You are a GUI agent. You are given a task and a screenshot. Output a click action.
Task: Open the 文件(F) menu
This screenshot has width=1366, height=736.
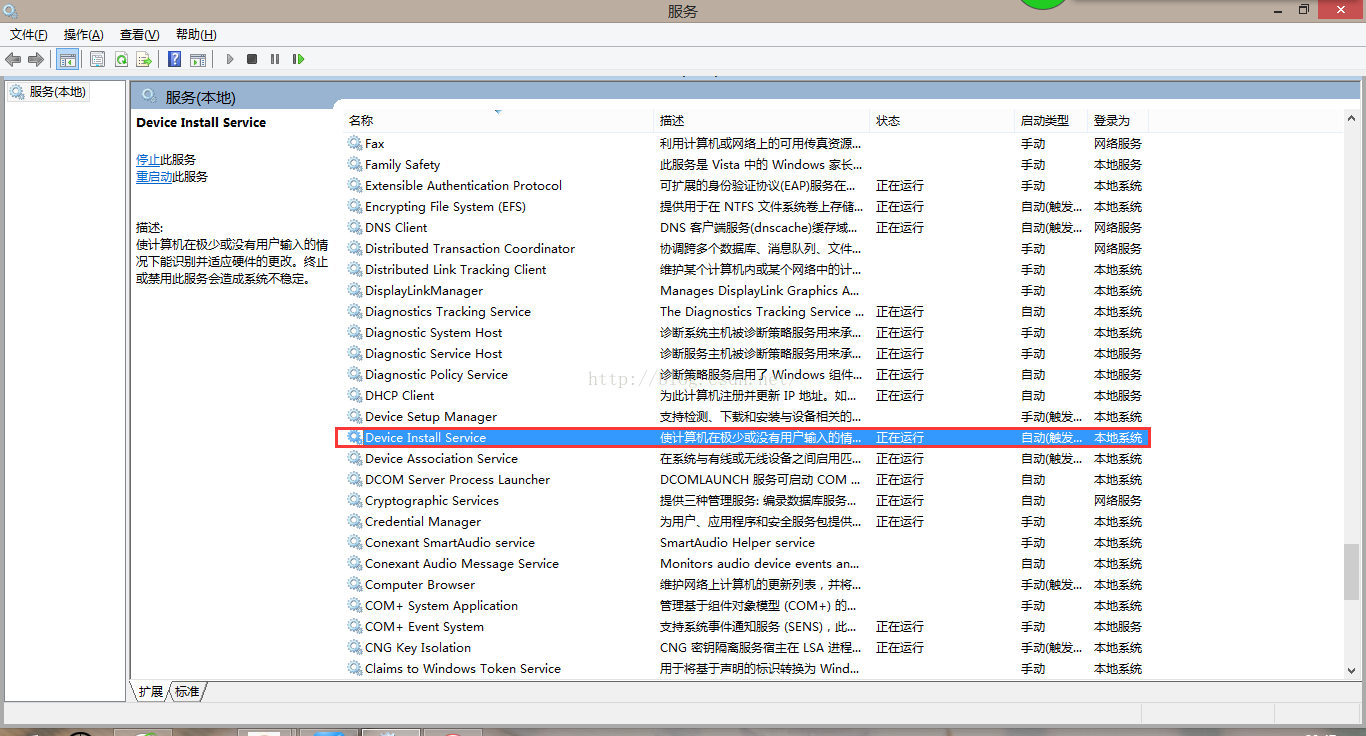tap(29, 35)
